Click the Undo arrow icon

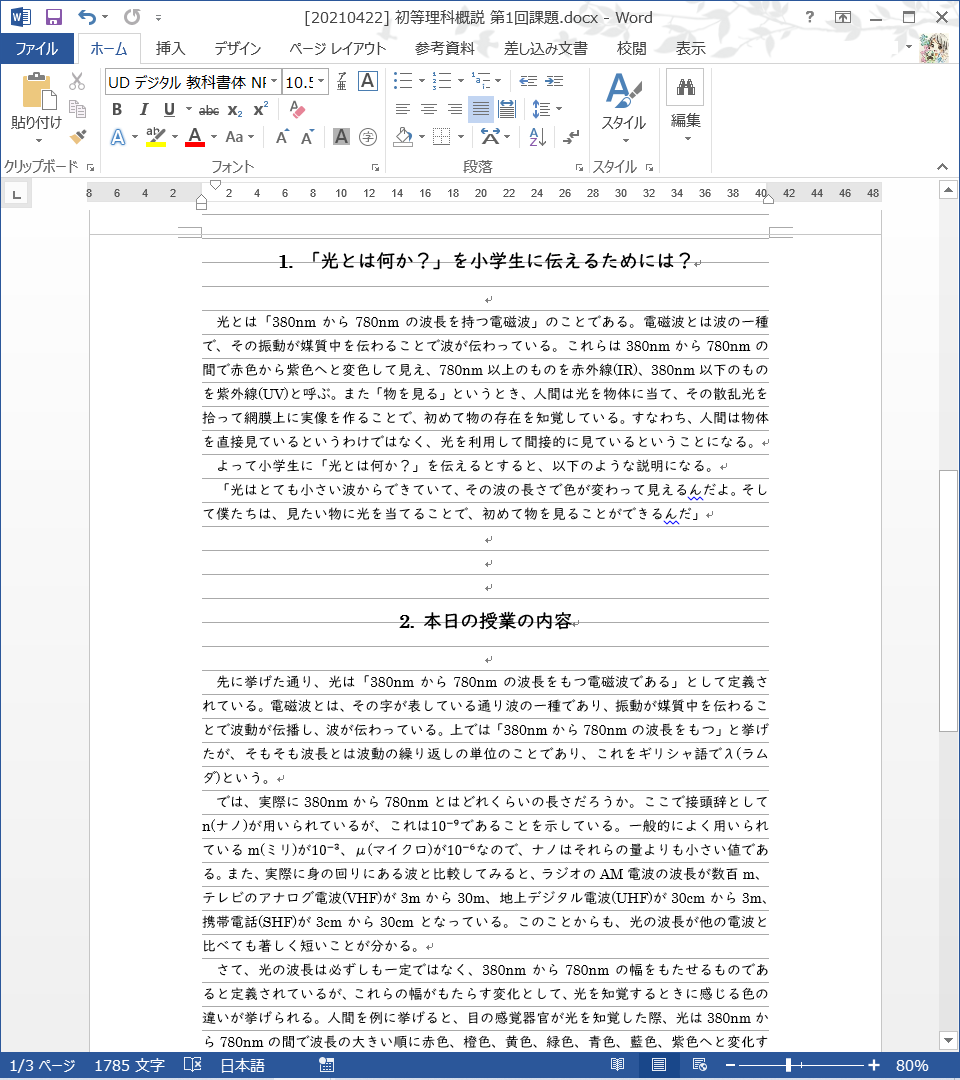(x=87, y=17)
